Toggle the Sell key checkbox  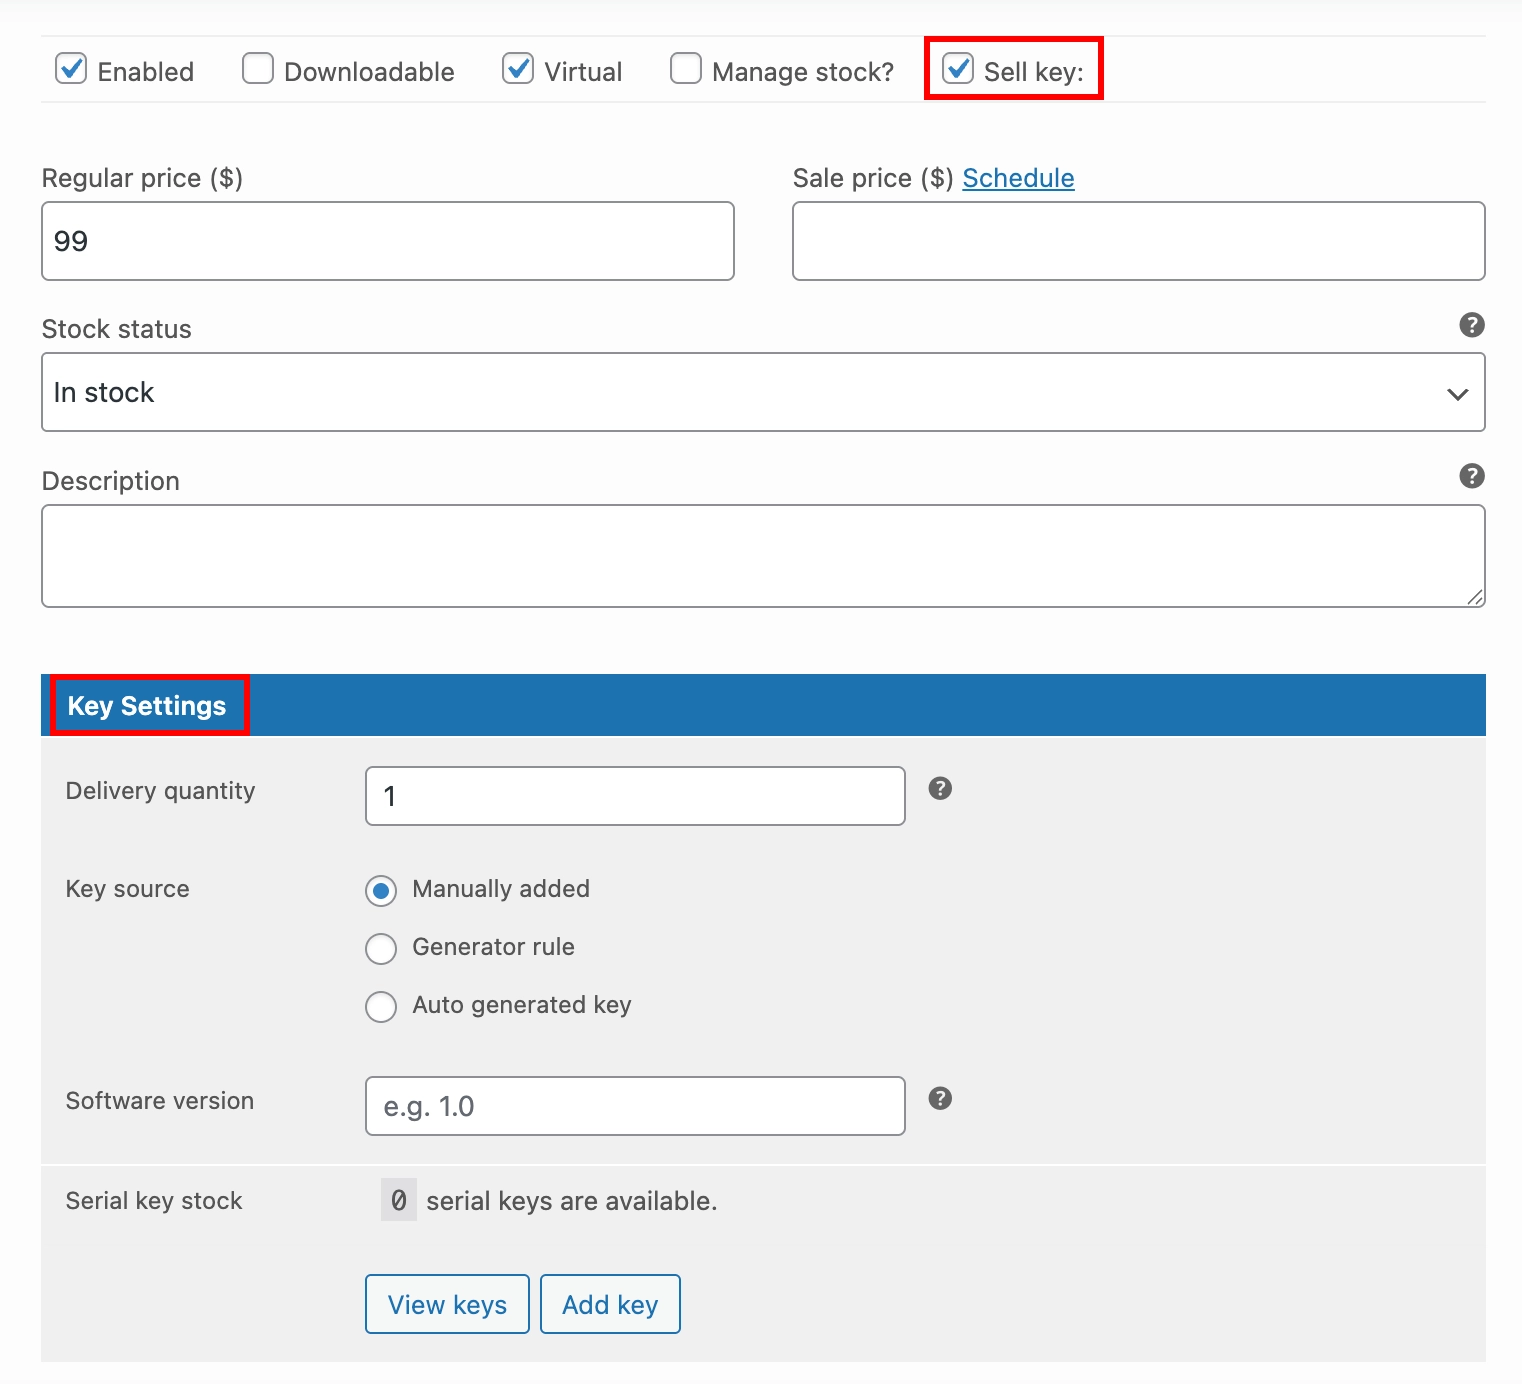(958, 69)
